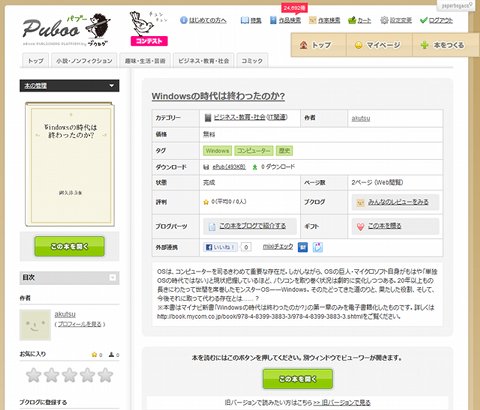
Task: Click この本を贈る gift link
Action: 384,226
